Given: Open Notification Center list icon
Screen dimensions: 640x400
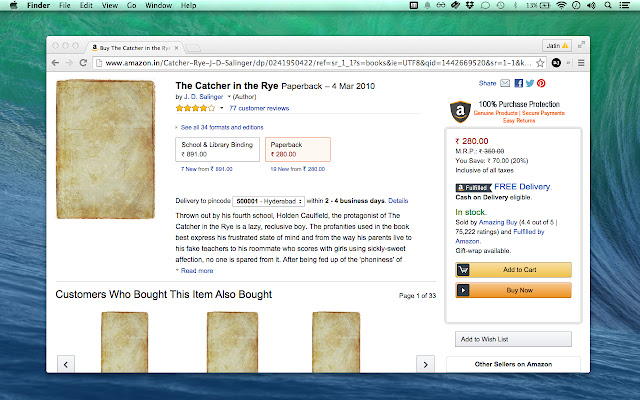Looking at the screenshot, I should tap(624, 5).
